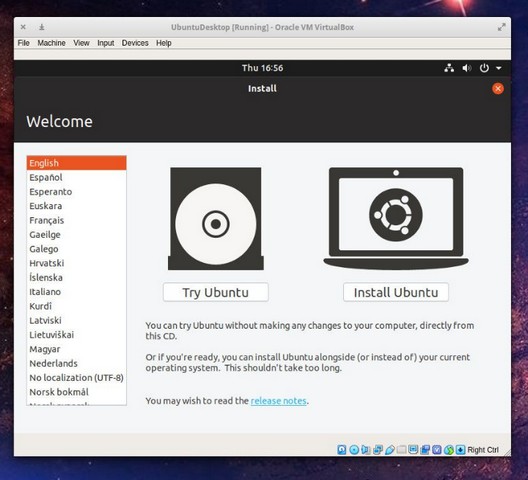Click the recording indicator in status bar
The height and width of the screenshot is (480, 528).
[425, 450]
